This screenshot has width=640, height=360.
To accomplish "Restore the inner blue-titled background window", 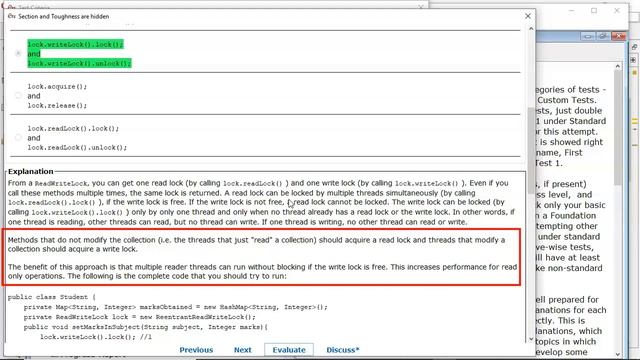I will (603, 36).
